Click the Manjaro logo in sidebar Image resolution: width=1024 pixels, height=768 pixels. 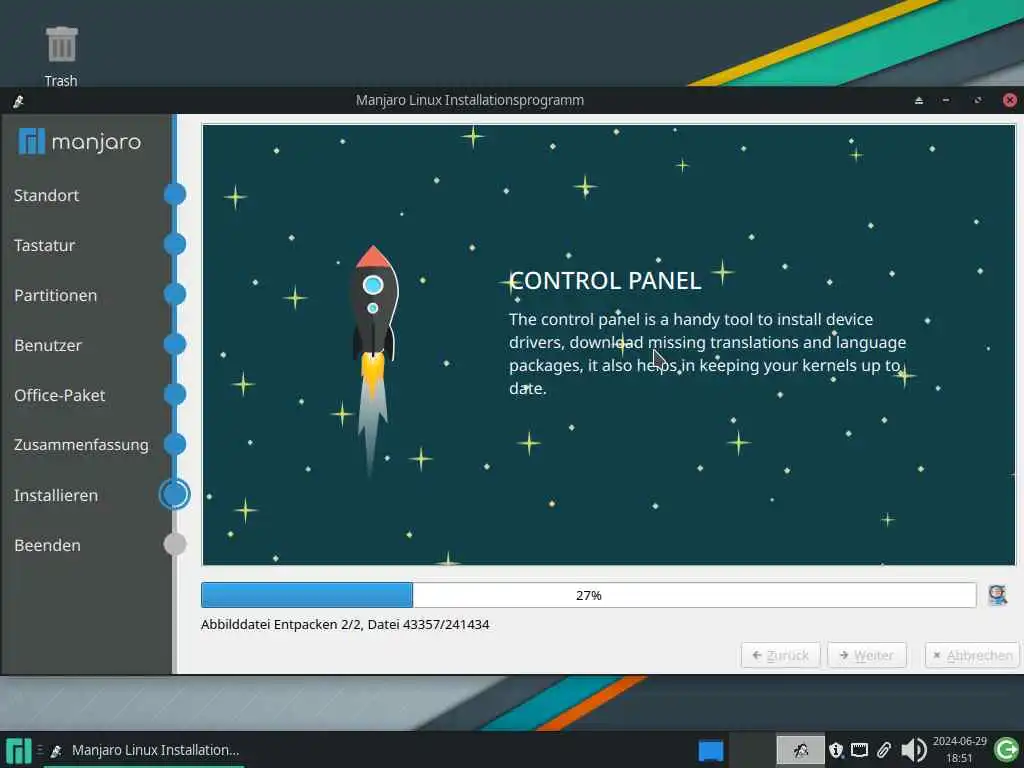[x=80, y=142]
